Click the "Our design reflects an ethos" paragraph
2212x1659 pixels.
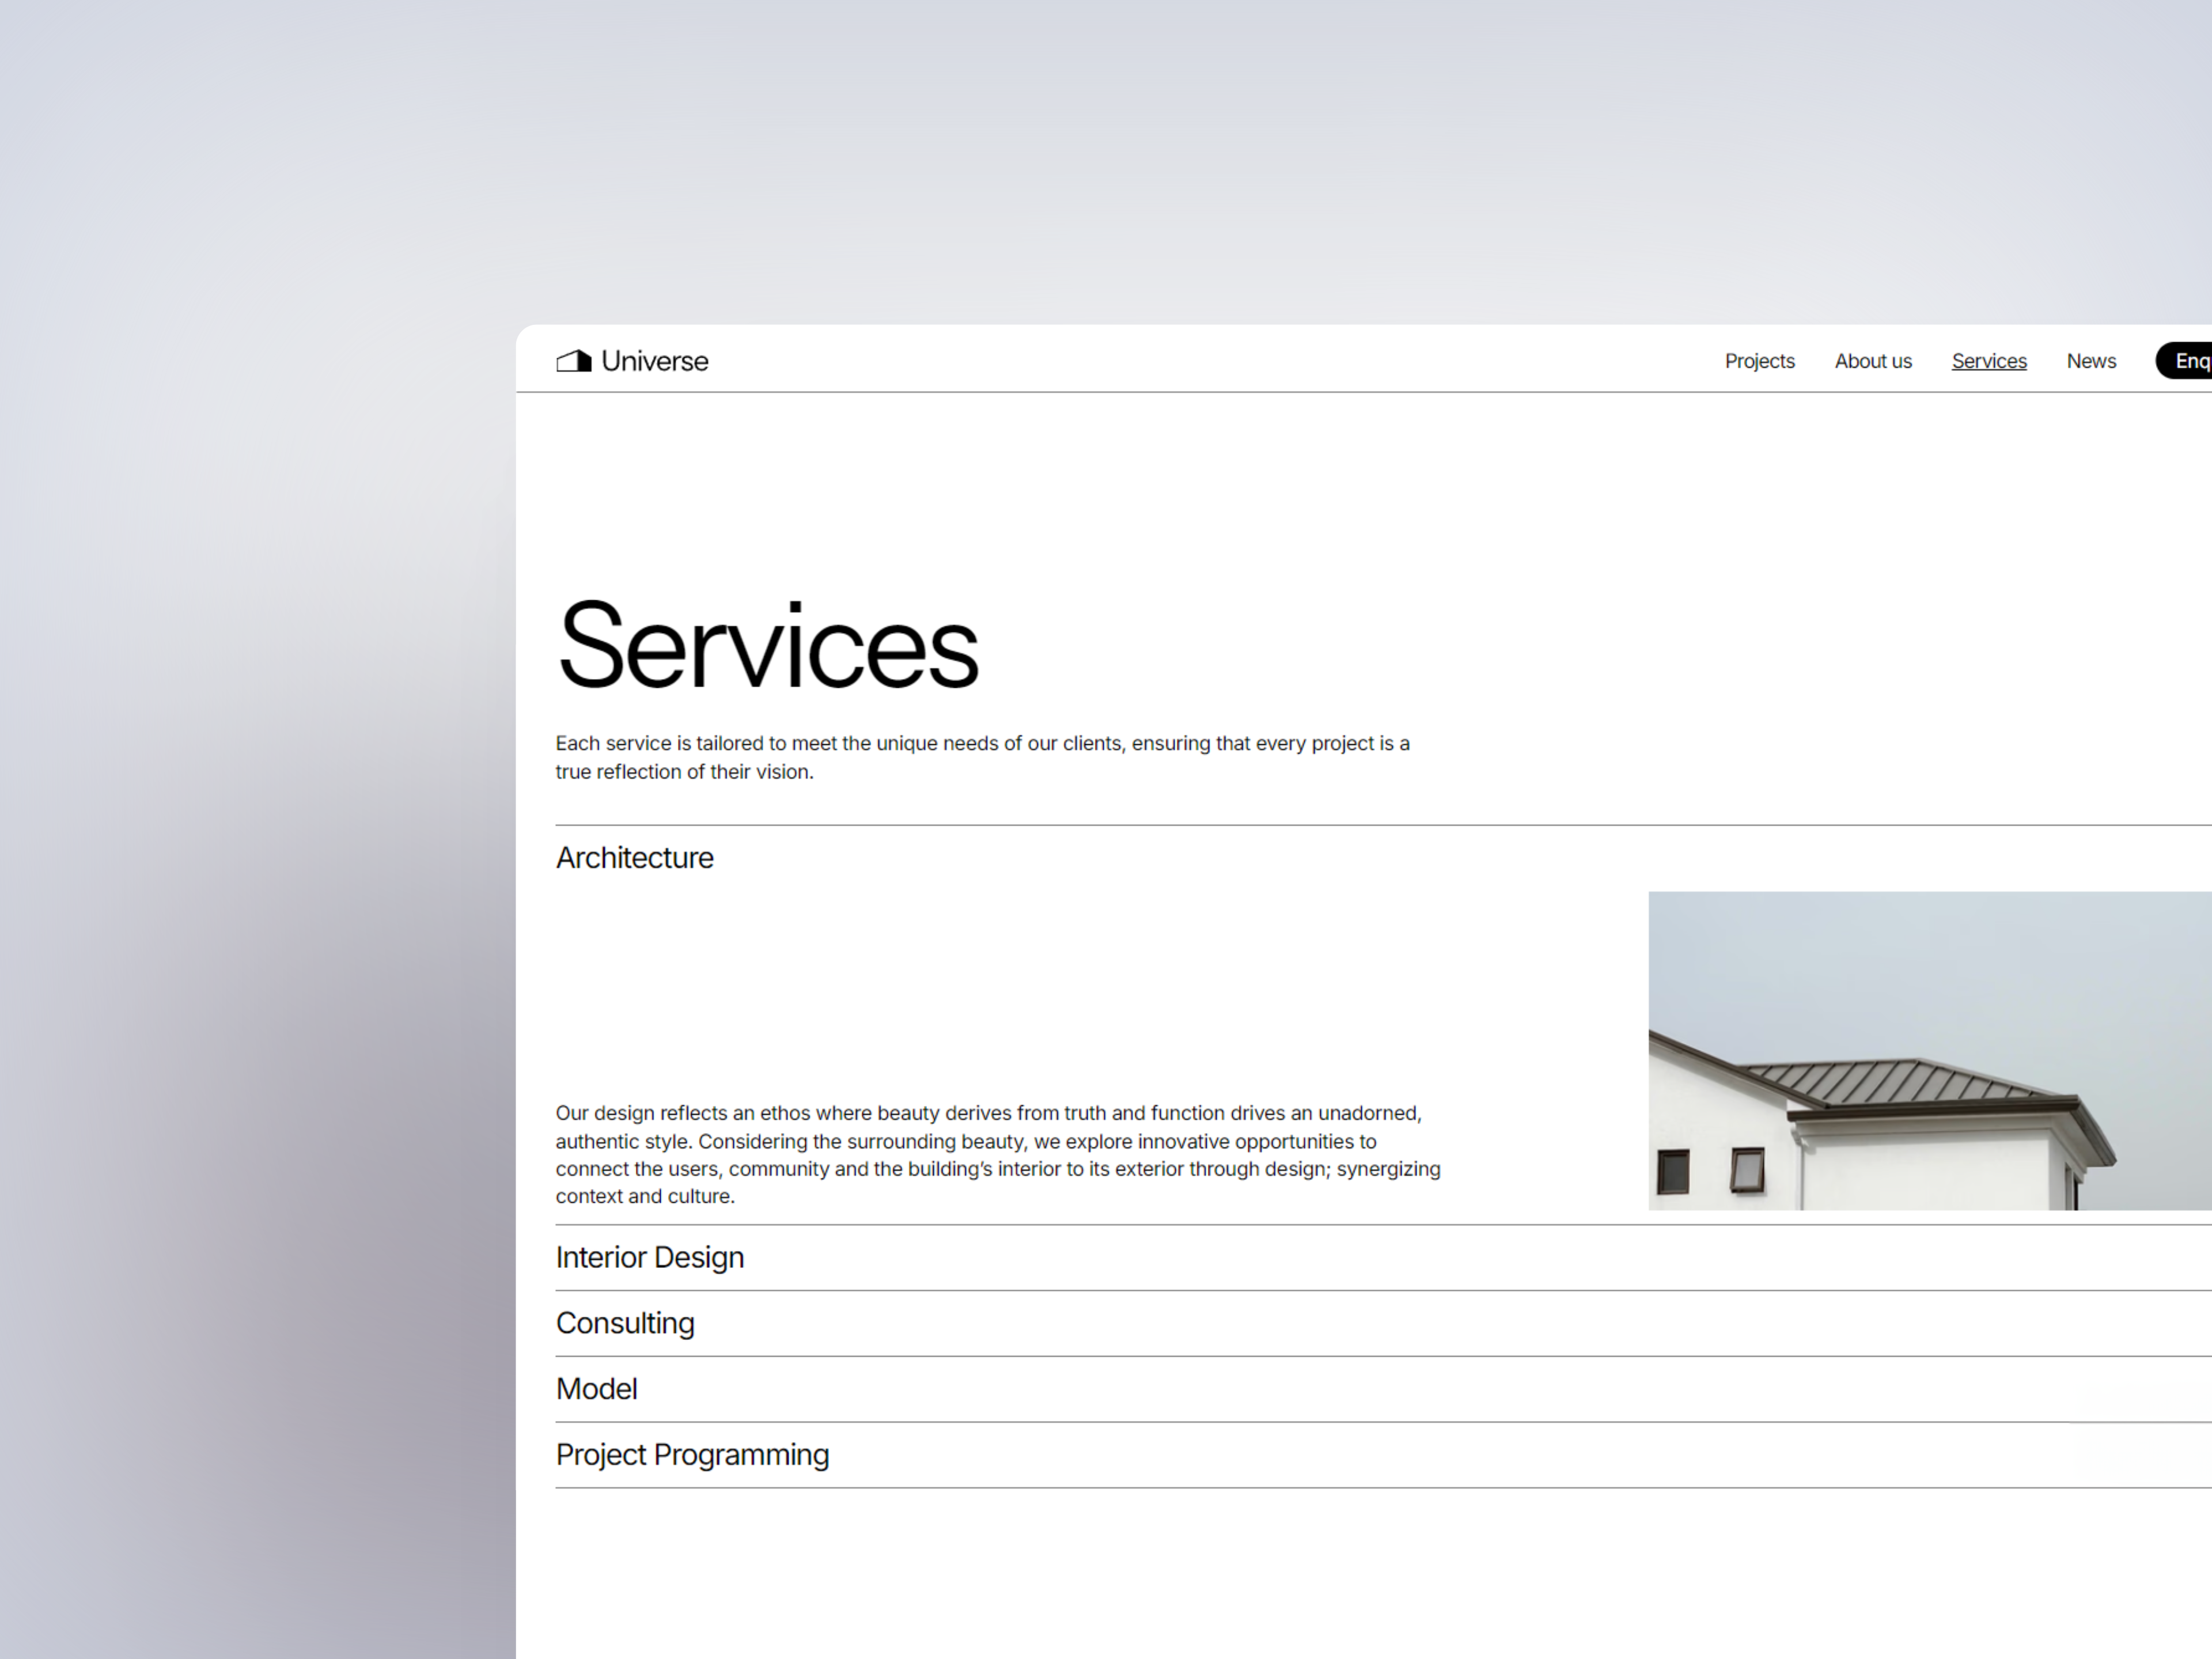coord(998,1154)
